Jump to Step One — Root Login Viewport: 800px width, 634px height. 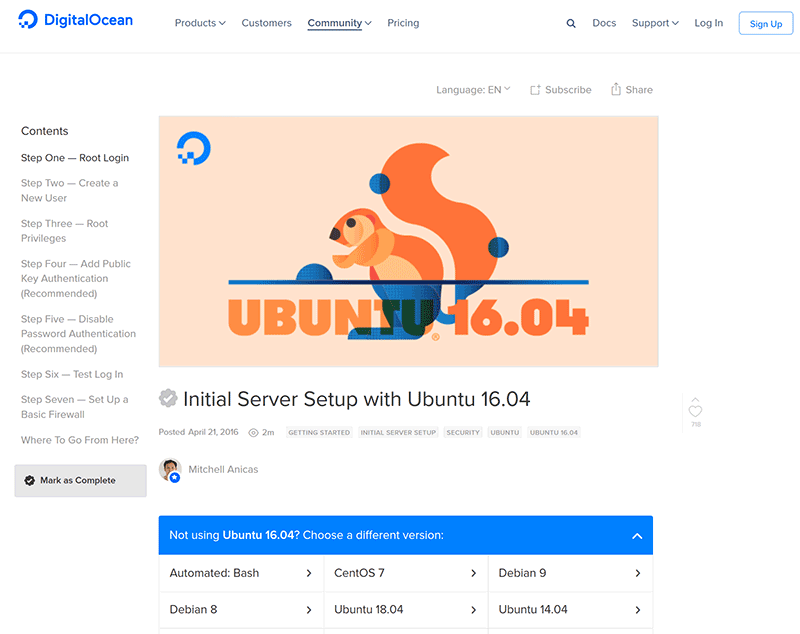point(75,158)
